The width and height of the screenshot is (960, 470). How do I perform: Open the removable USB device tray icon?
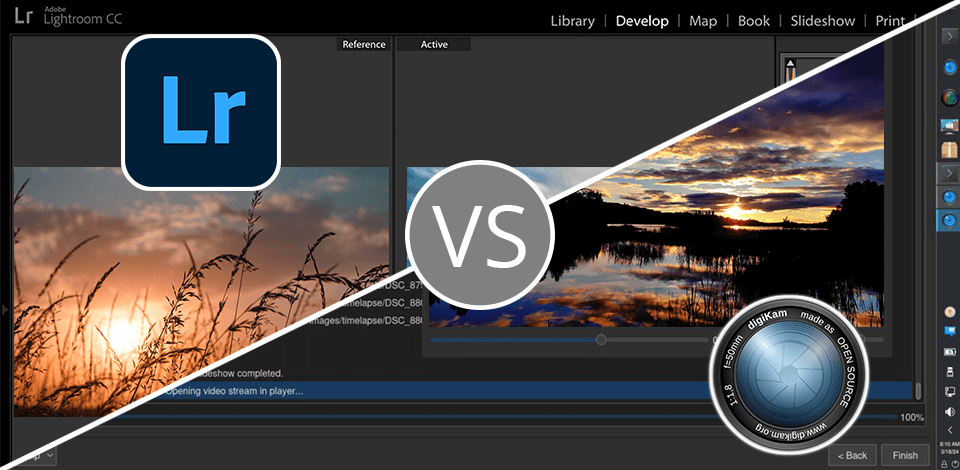950,371
